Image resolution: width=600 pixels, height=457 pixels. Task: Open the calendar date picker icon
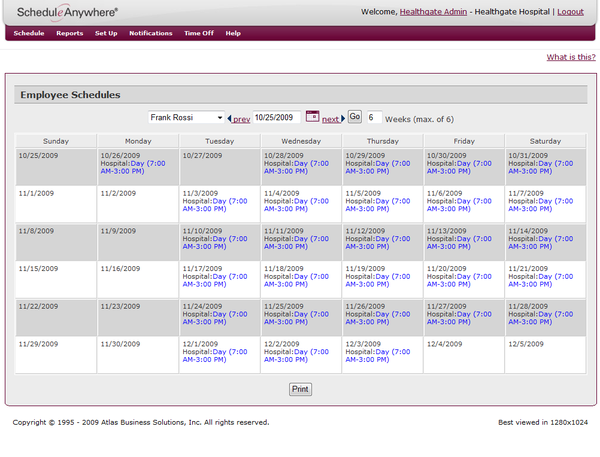(x=312, y=117)
